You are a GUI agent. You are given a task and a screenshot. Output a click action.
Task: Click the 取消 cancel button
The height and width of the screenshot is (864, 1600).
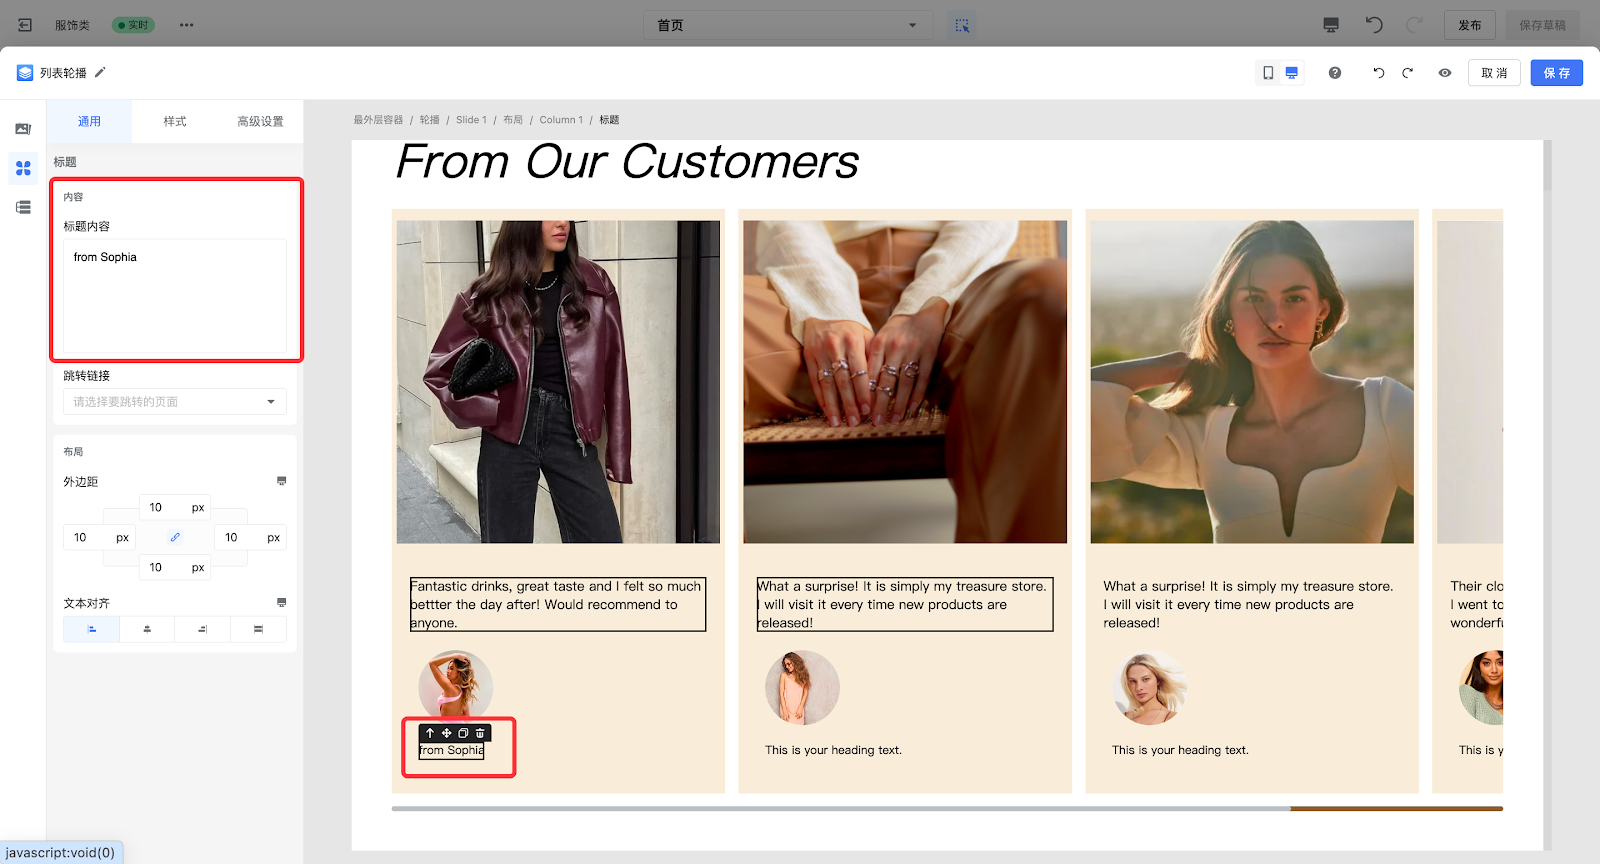tap(1494, 73)
